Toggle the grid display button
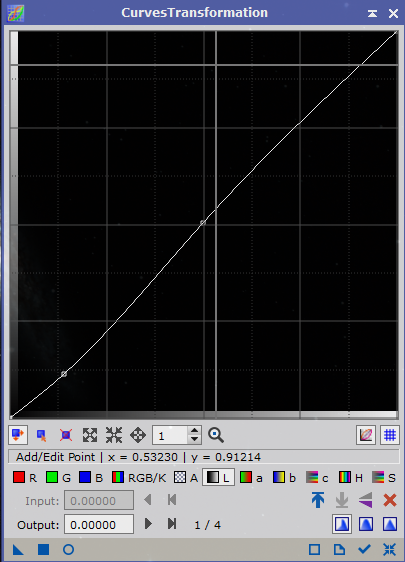Viewport: 405px width, 562px height. [390, 435]
